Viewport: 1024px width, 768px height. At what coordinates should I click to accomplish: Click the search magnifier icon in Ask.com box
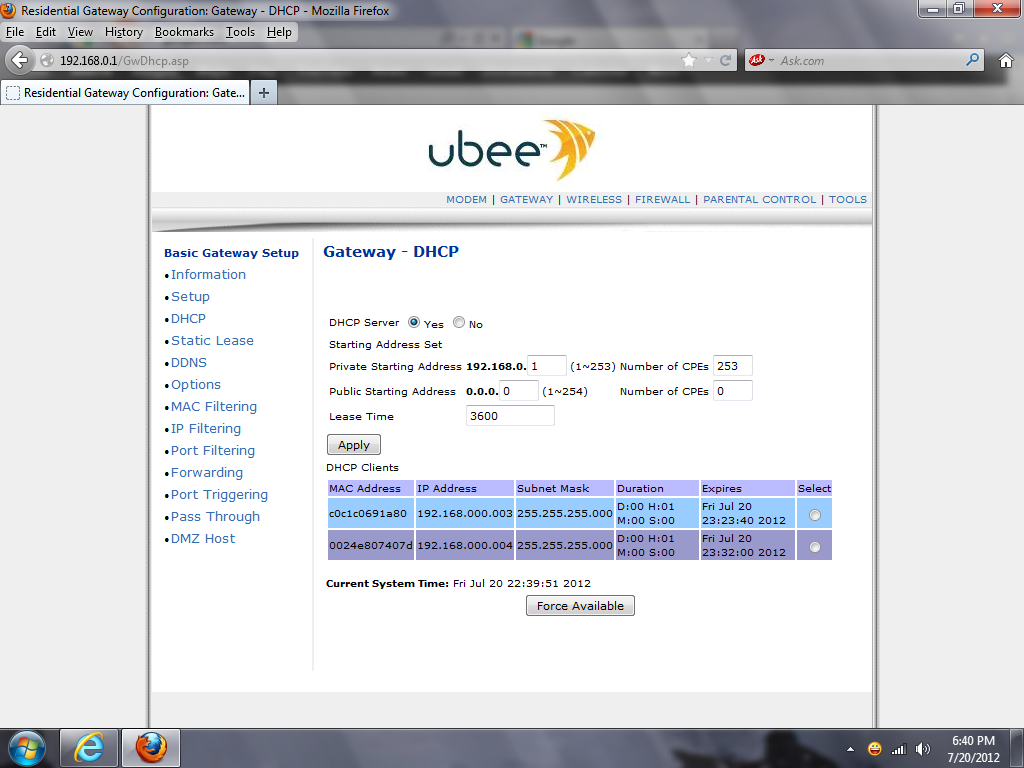[972, 60]
